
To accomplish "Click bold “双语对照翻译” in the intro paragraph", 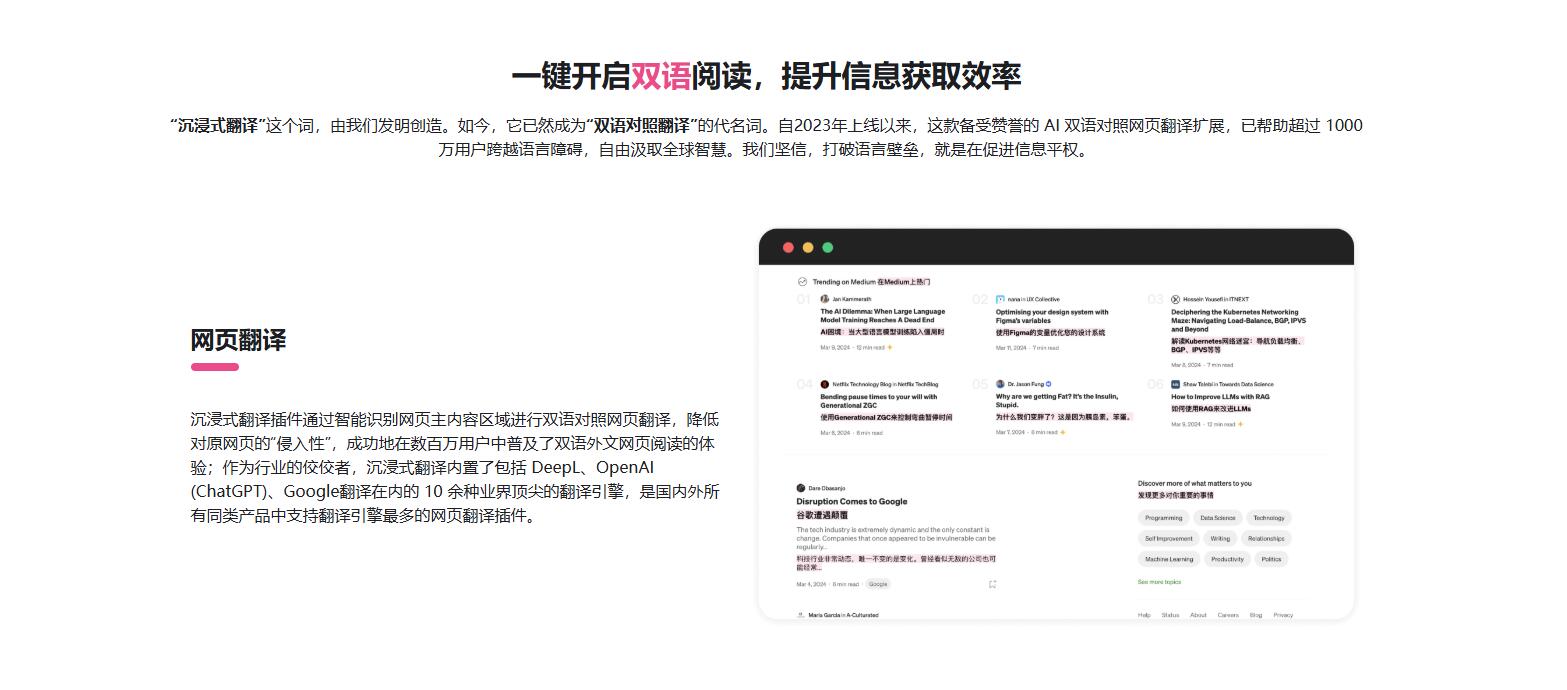I will point(642,126).
